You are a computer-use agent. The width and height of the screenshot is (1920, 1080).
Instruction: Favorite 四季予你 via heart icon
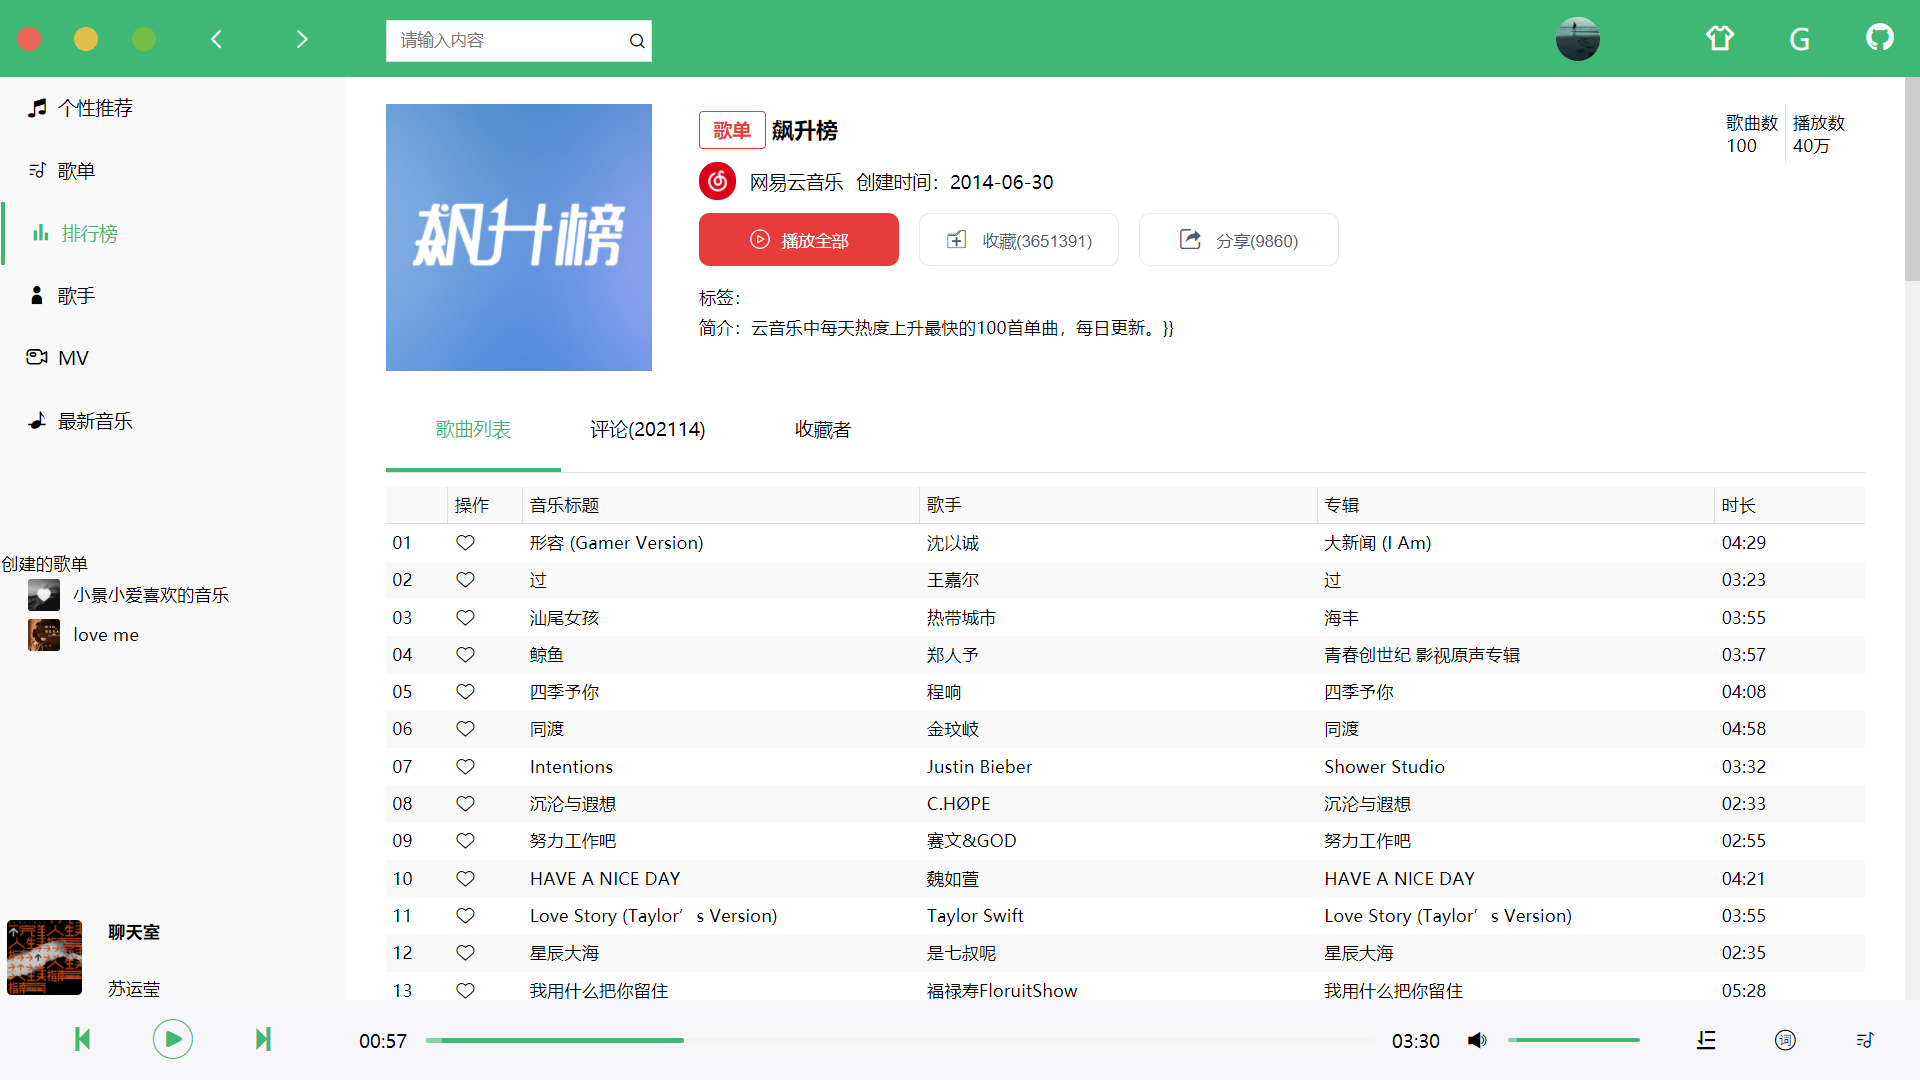tap(465, 692)
